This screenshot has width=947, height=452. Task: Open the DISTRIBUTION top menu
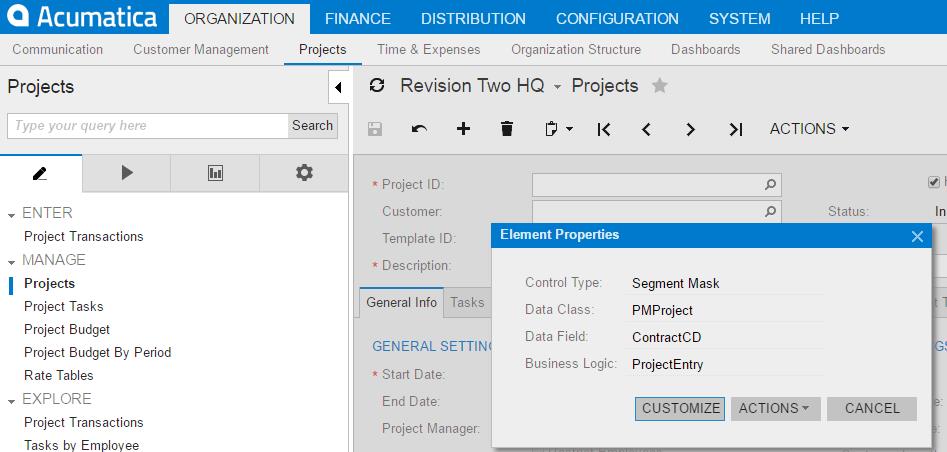click(x=473, y=19)
